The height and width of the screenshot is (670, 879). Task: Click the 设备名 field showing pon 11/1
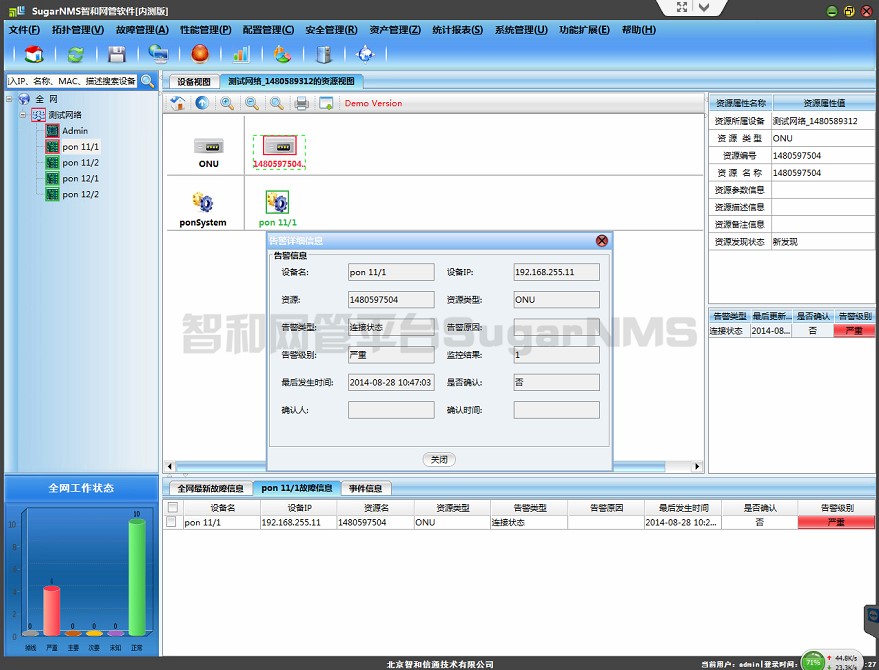tap(391, 272)
